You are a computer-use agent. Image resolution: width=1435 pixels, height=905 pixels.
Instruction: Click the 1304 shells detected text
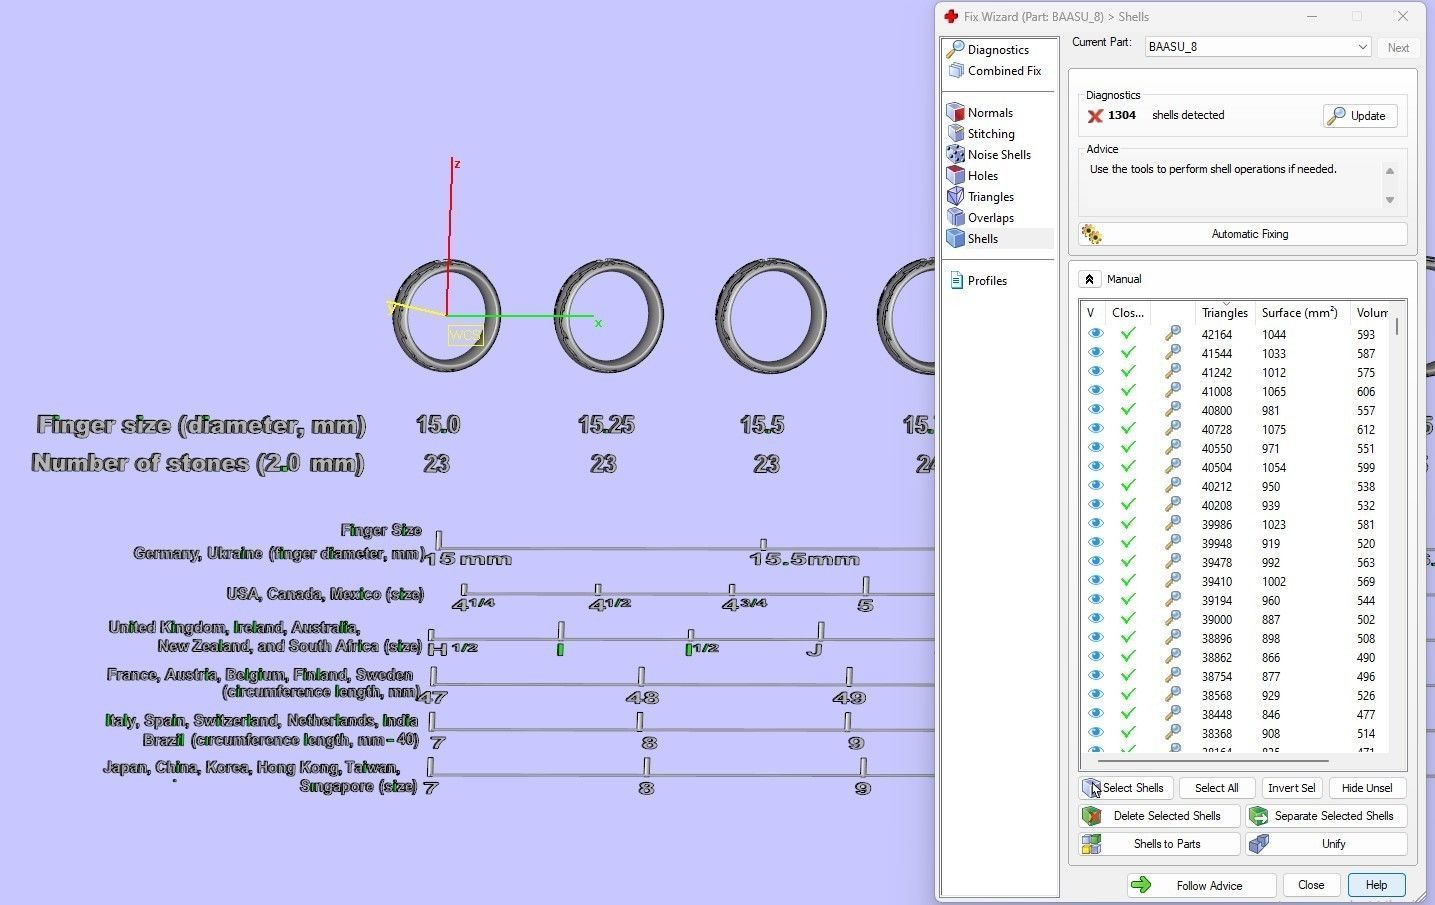[1166, 115]
